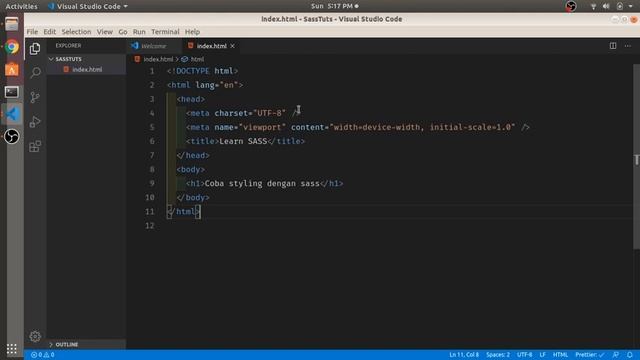The image size is (640, 360).
Task: Open the Terminal menu
Action: point(165,32)
